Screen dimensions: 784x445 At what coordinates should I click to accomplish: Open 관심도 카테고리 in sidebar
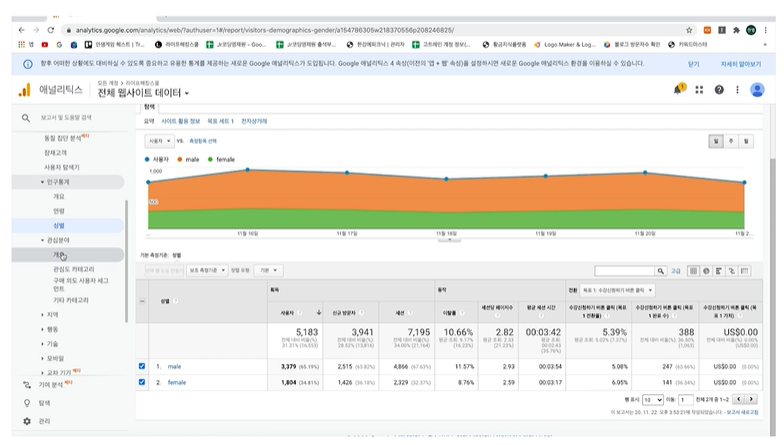click(74, 269)
